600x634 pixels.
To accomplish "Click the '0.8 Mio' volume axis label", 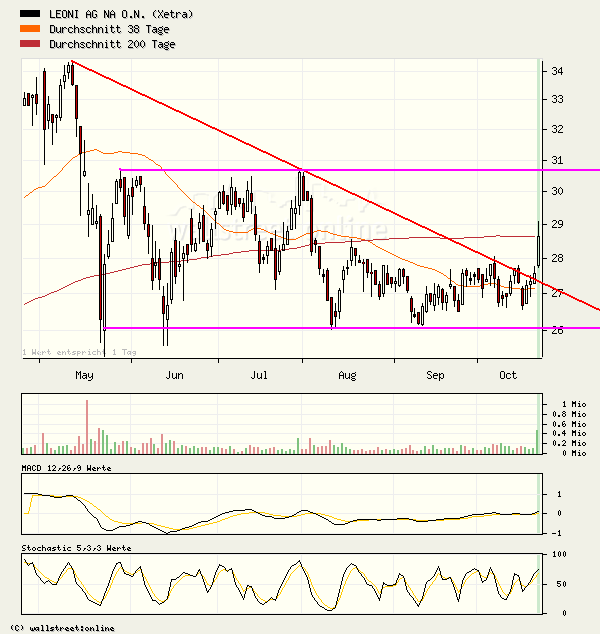I will pos(569,414).
